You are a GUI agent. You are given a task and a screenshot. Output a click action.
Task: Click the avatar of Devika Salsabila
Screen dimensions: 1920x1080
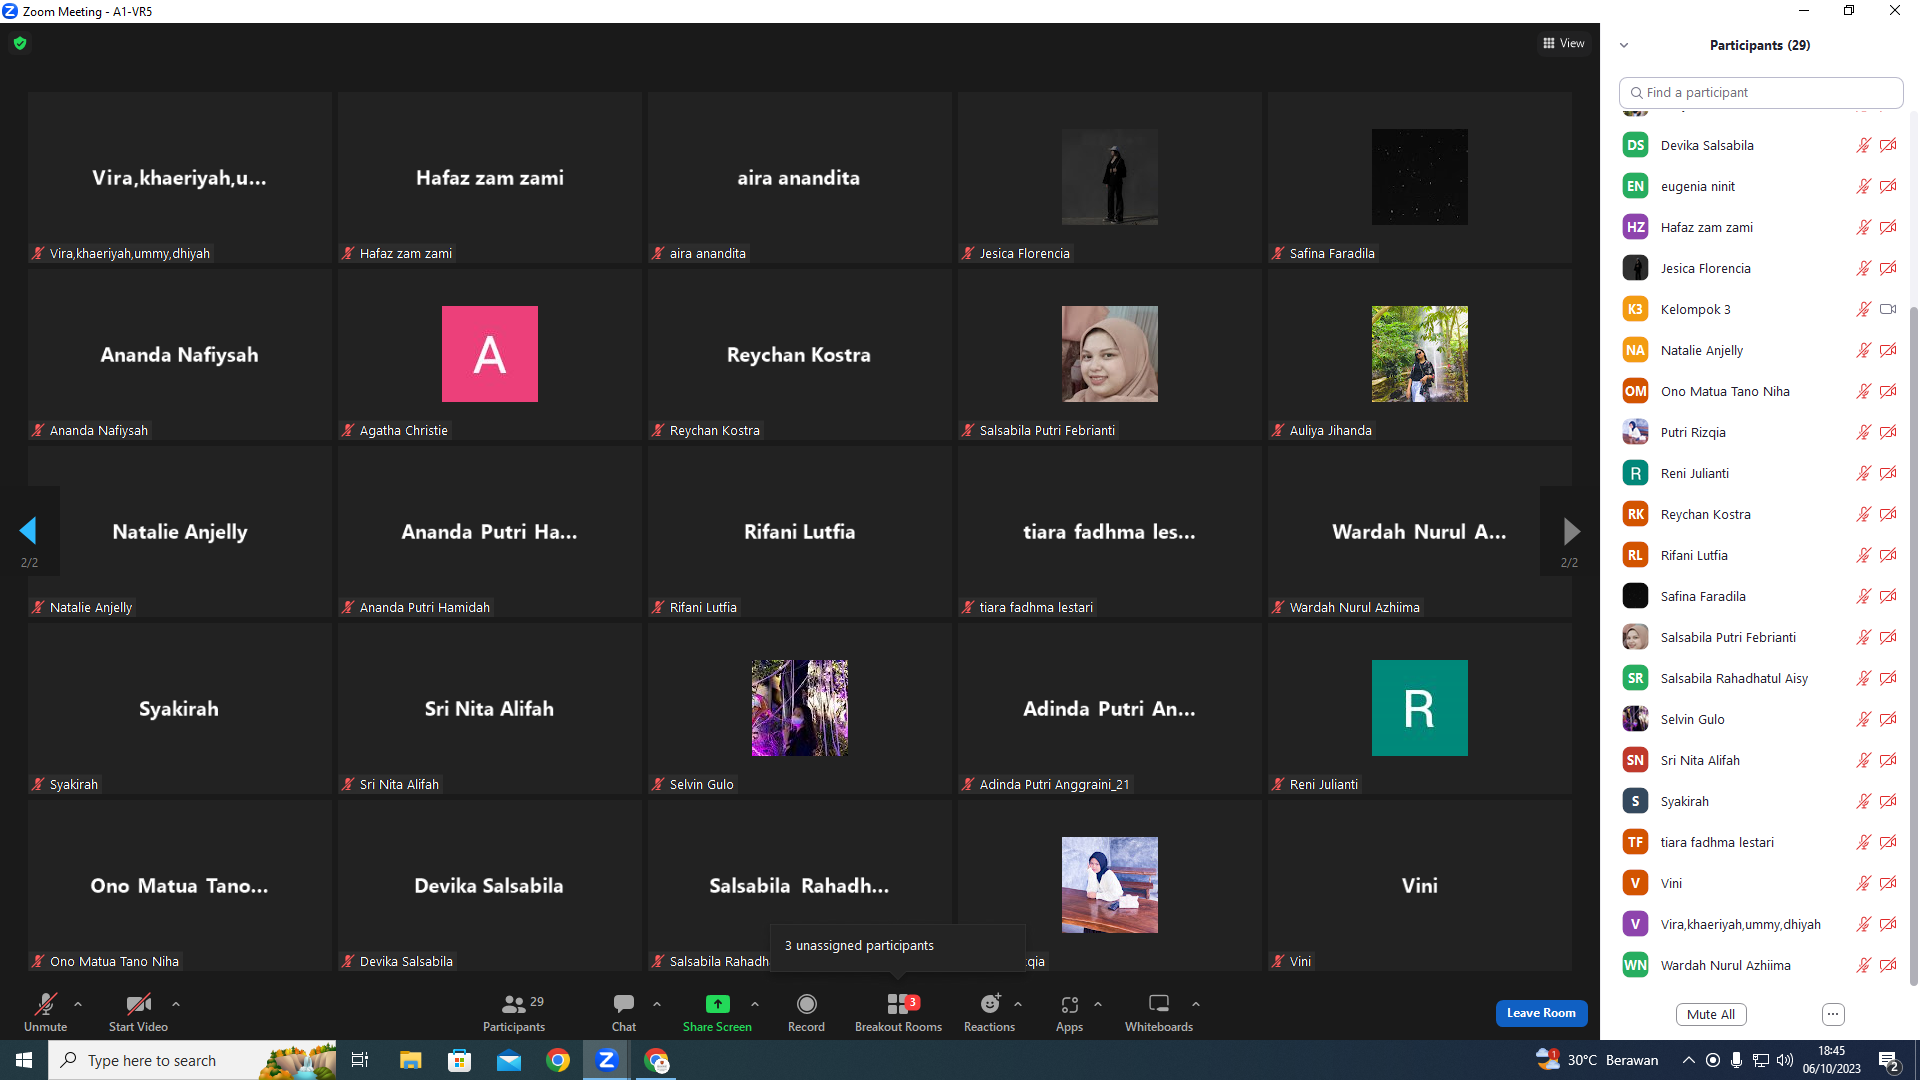click(x=1635, y=145)
